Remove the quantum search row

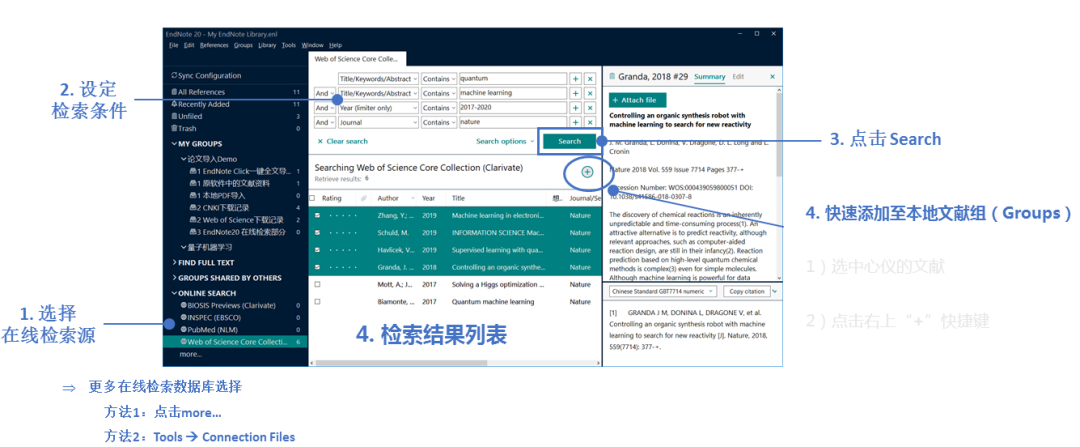590,79
